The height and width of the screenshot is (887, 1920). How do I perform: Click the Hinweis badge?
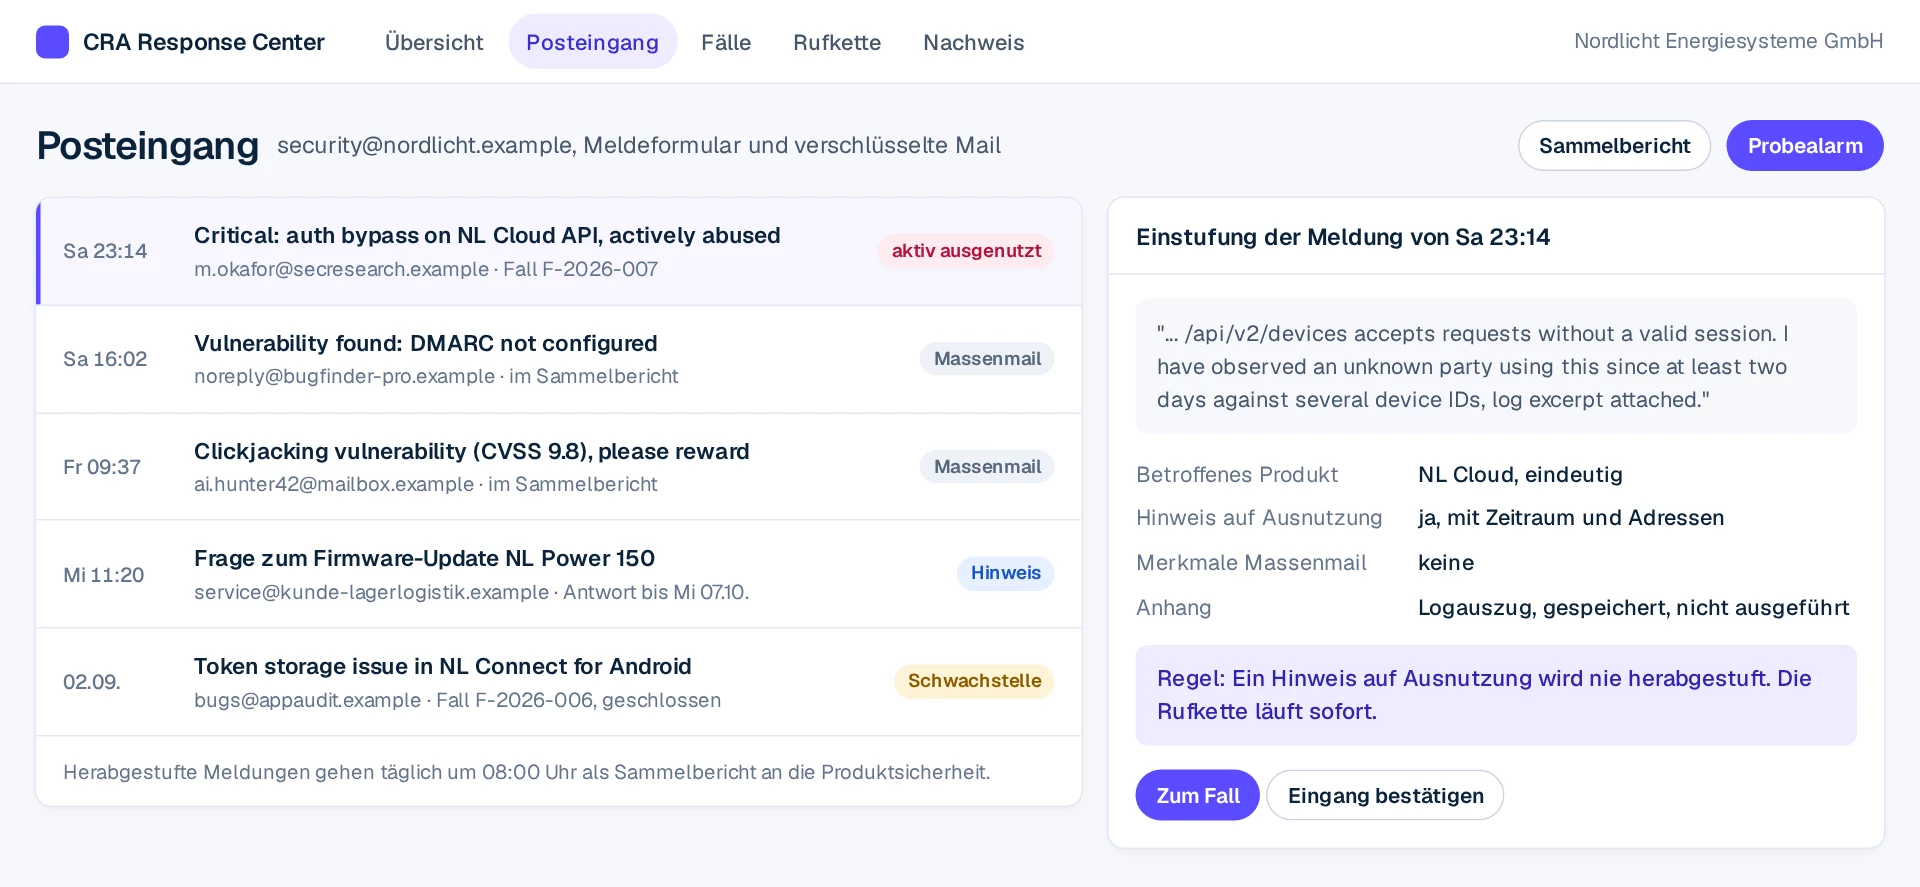point(1005,573)
